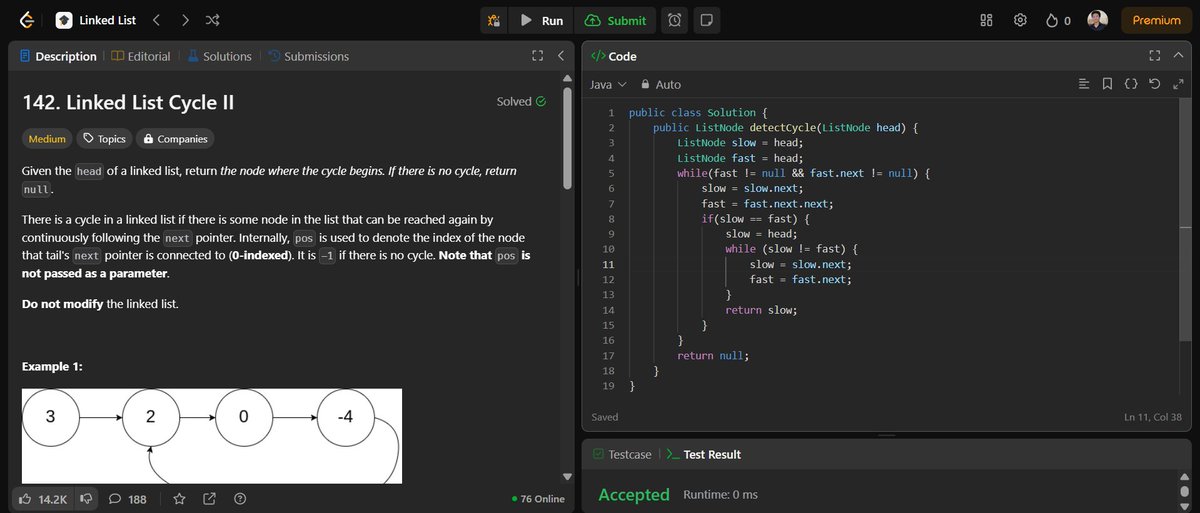The image size is (1200, 513).
Task: Dislike the problem with thumbs down
Action: pos(86,498)
